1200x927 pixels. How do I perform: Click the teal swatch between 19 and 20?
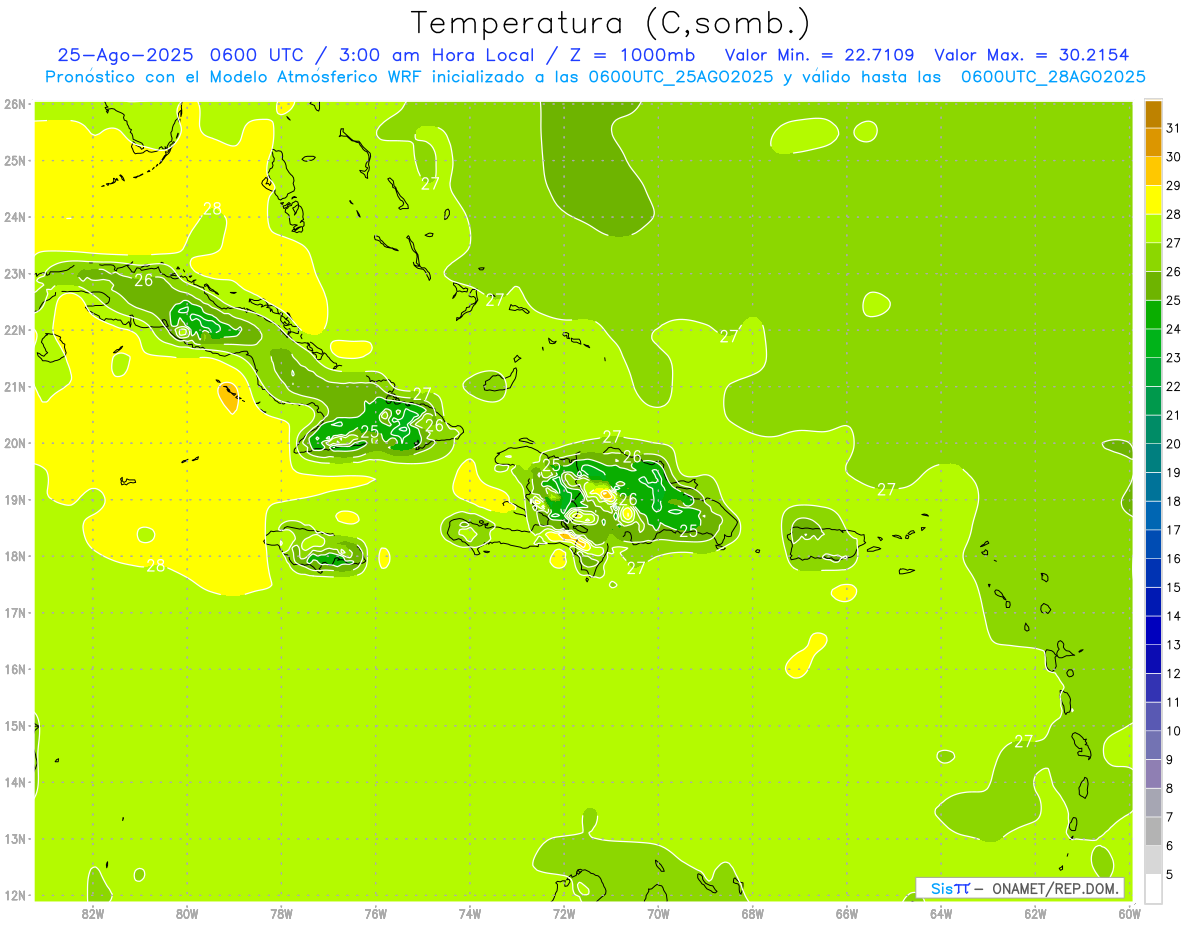tap(1153, 458)
